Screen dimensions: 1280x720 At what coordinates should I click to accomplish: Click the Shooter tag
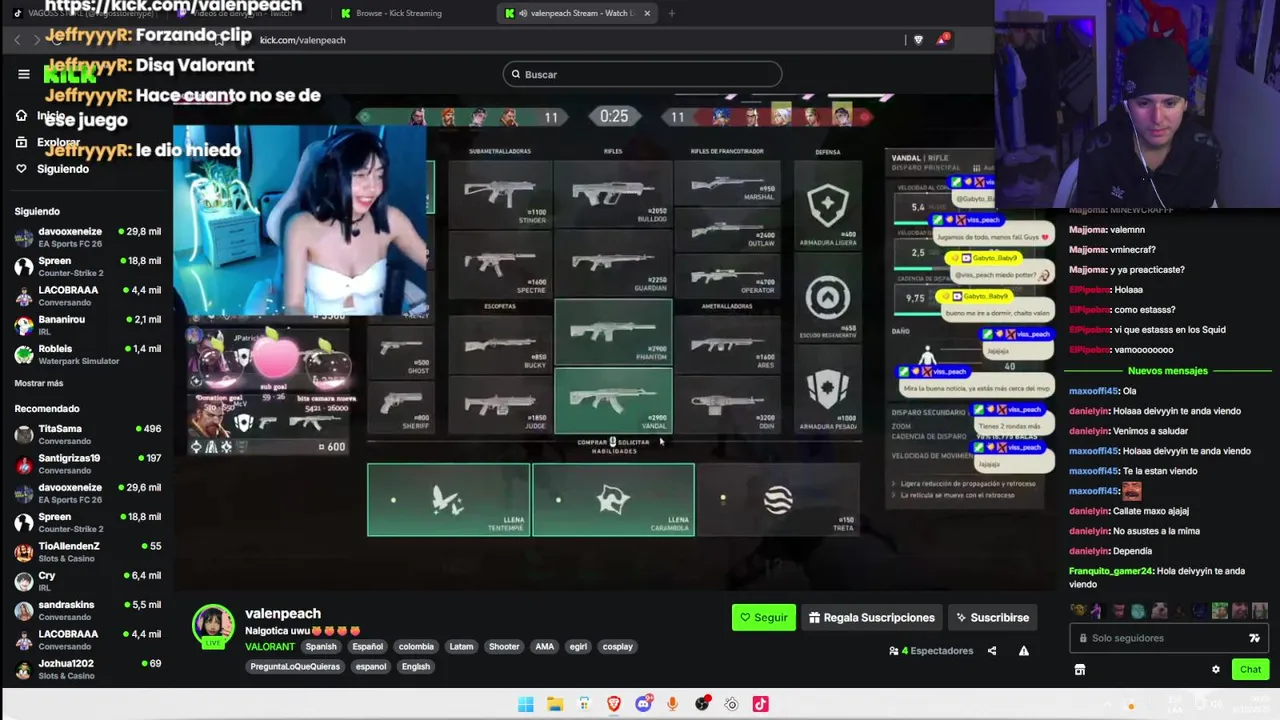pyautogui.click(x=504, y=647)
